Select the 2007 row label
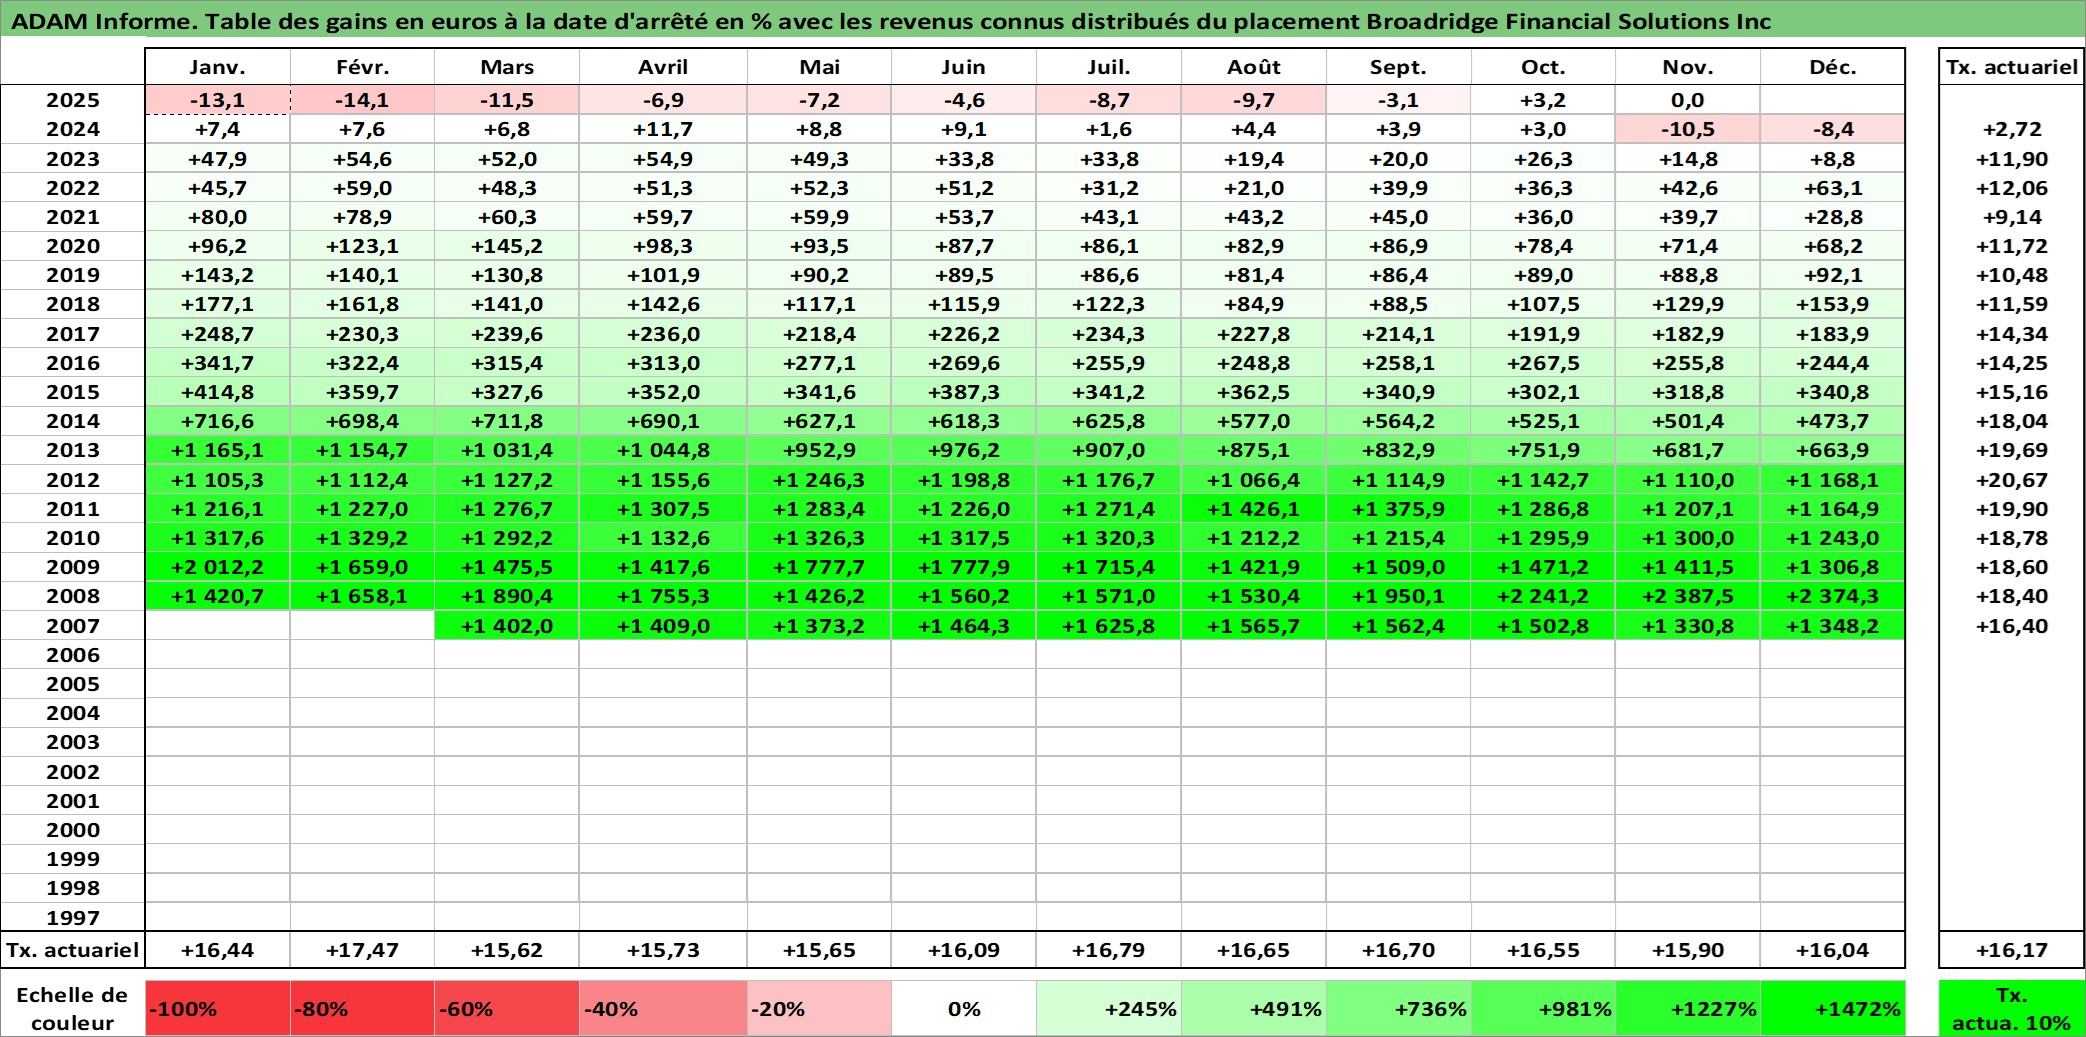 (x=73, y=626)
